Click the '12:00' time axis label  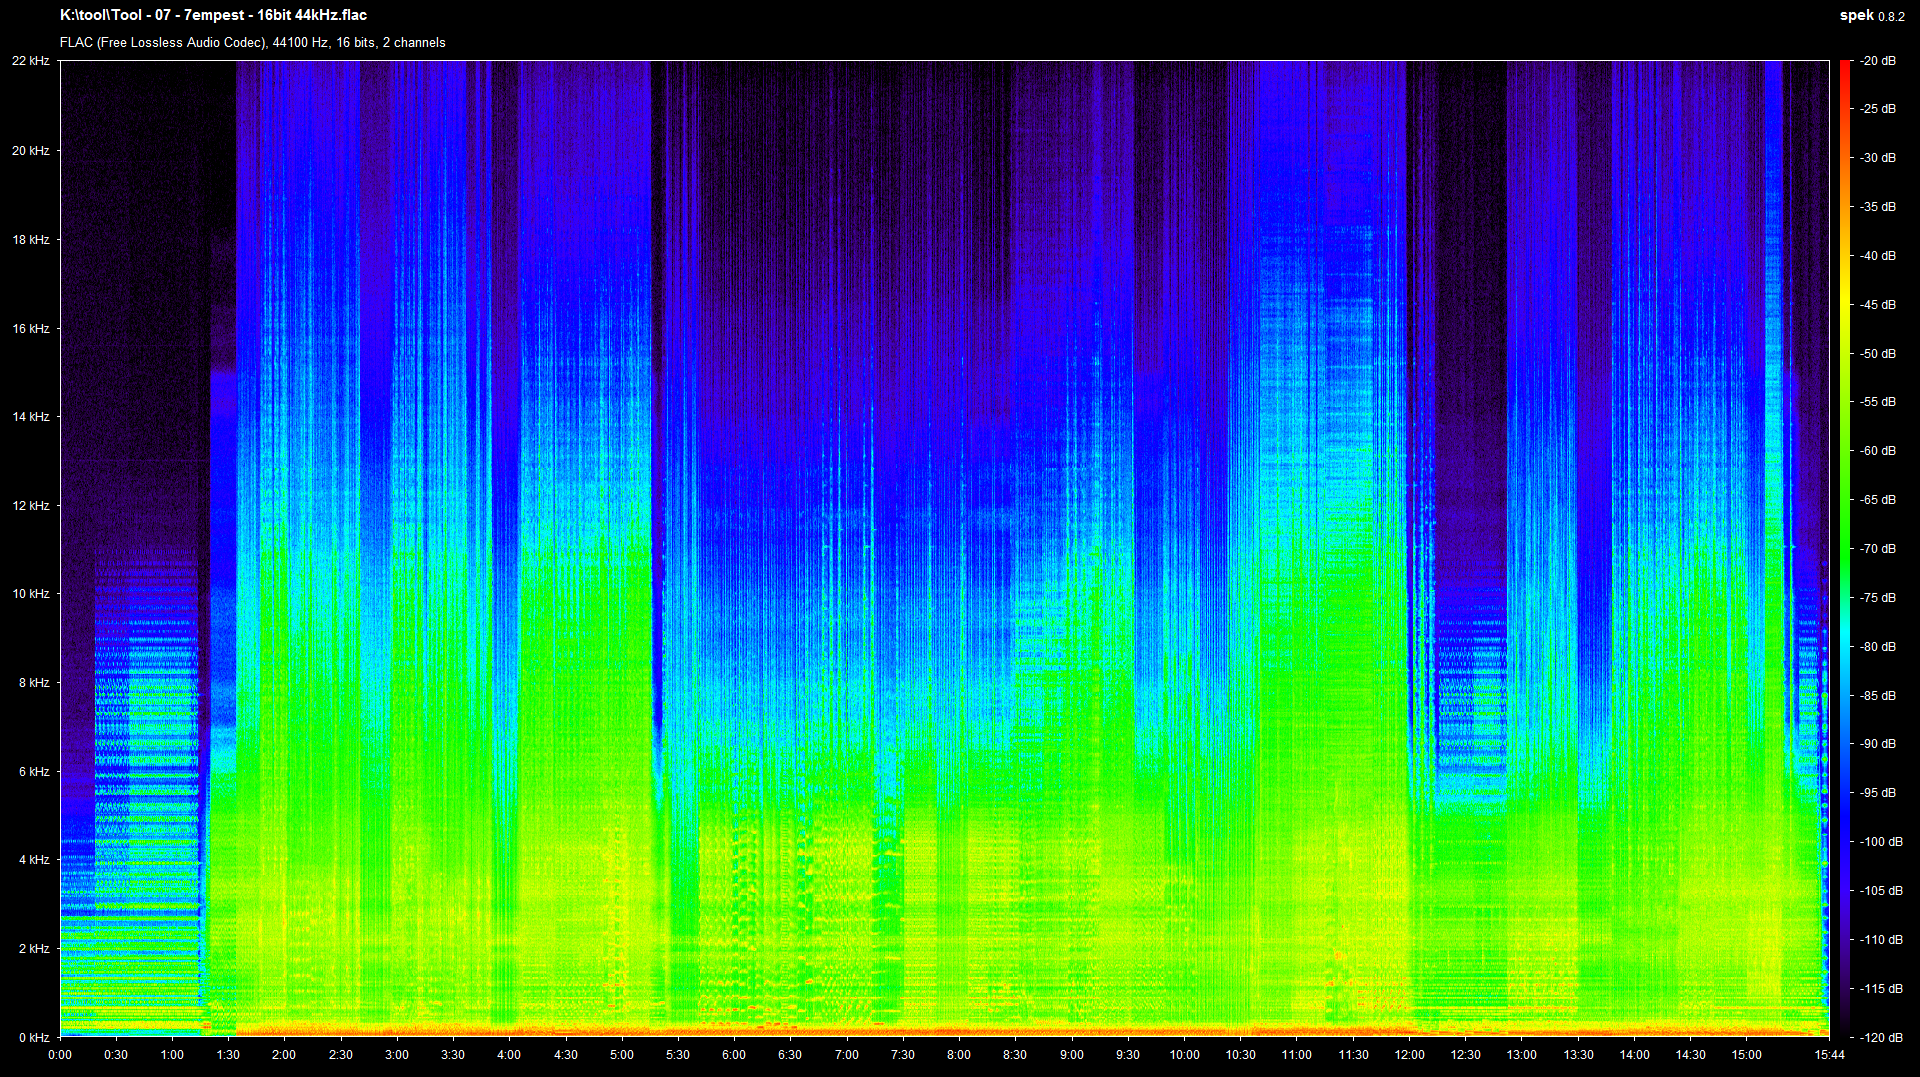click(1409, 1055)
